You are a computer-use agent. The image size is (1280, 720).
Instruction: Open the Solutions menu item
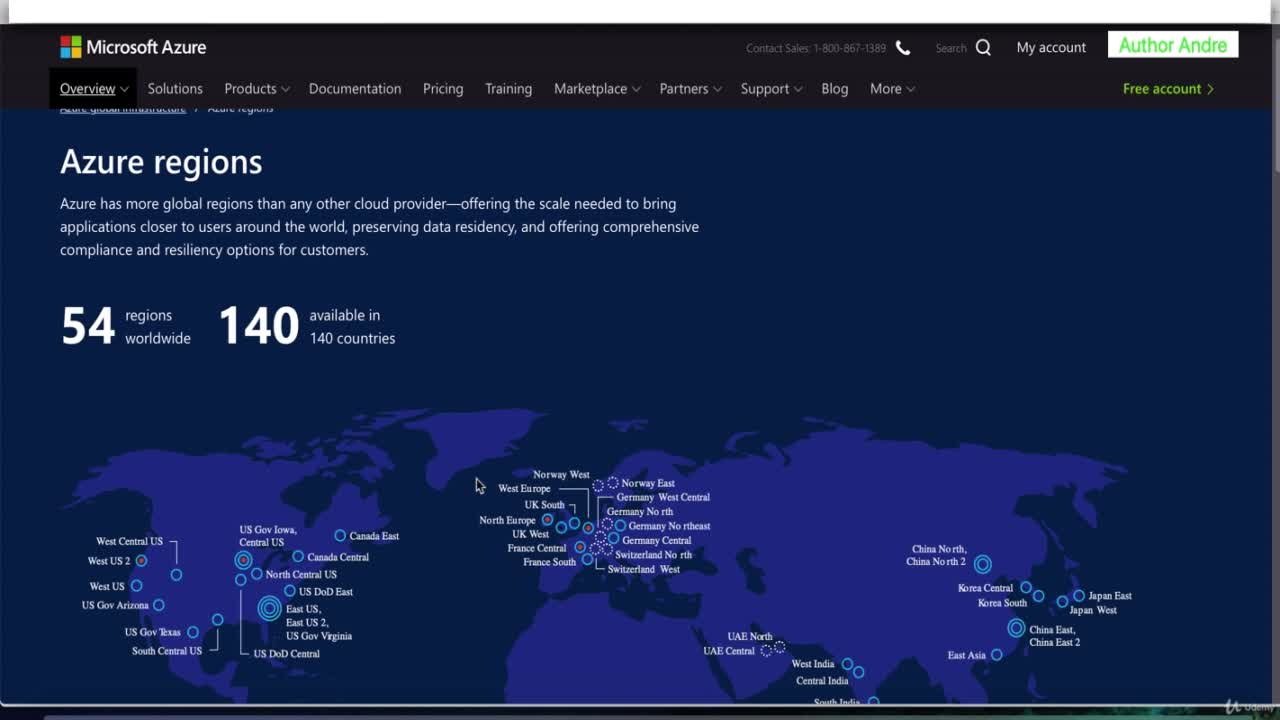click(175, 89)
